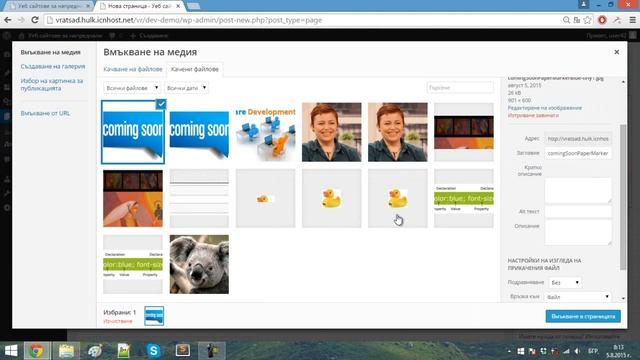
Task: Click the red Opera-style extension icon
Action: pos(602,20)
